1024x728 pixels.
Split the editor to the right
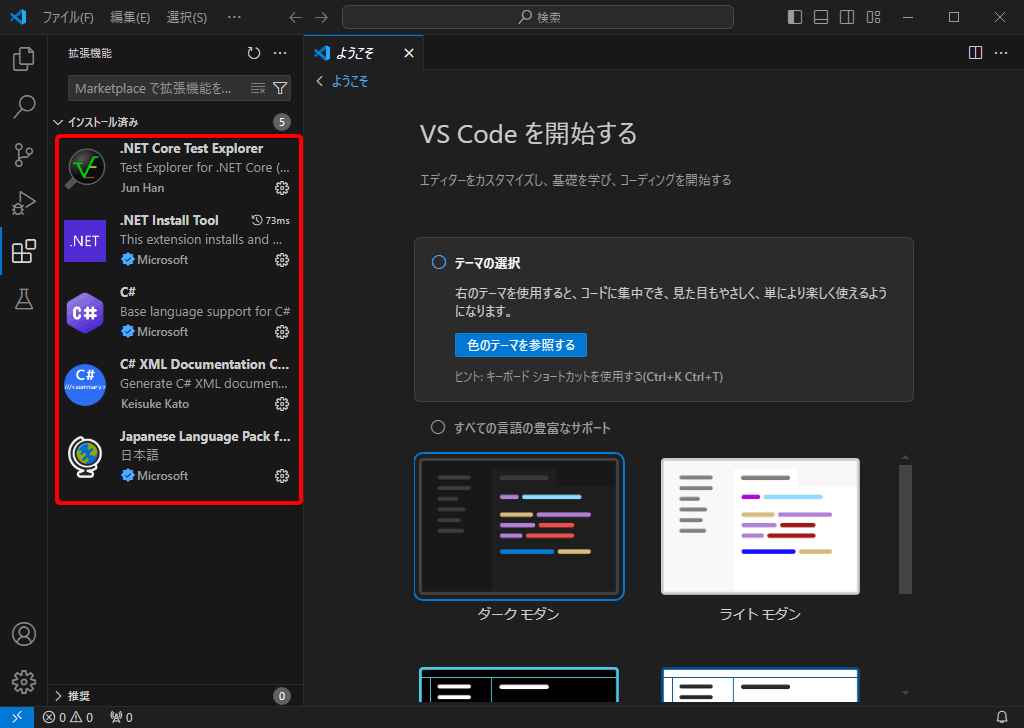[x=975, y=53]
